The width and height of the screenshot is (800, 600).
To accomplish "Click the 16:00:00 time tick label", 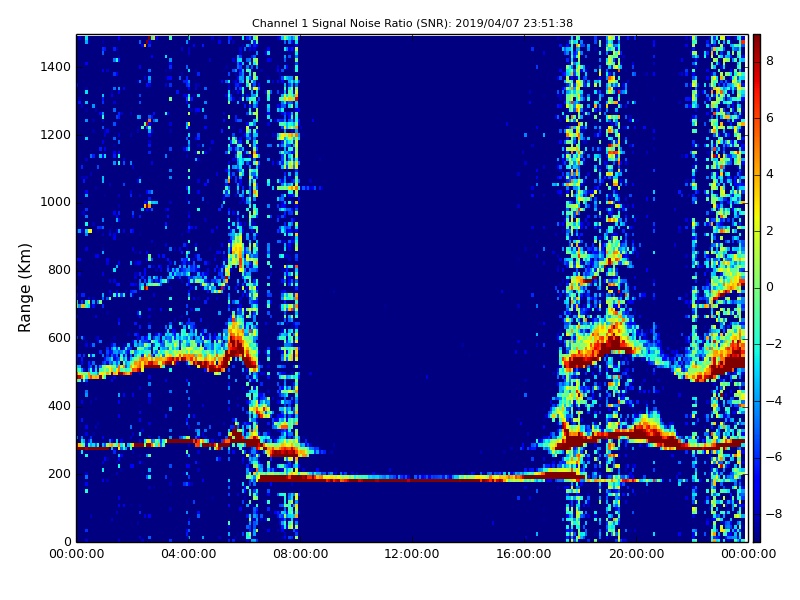I will point(524,554).
